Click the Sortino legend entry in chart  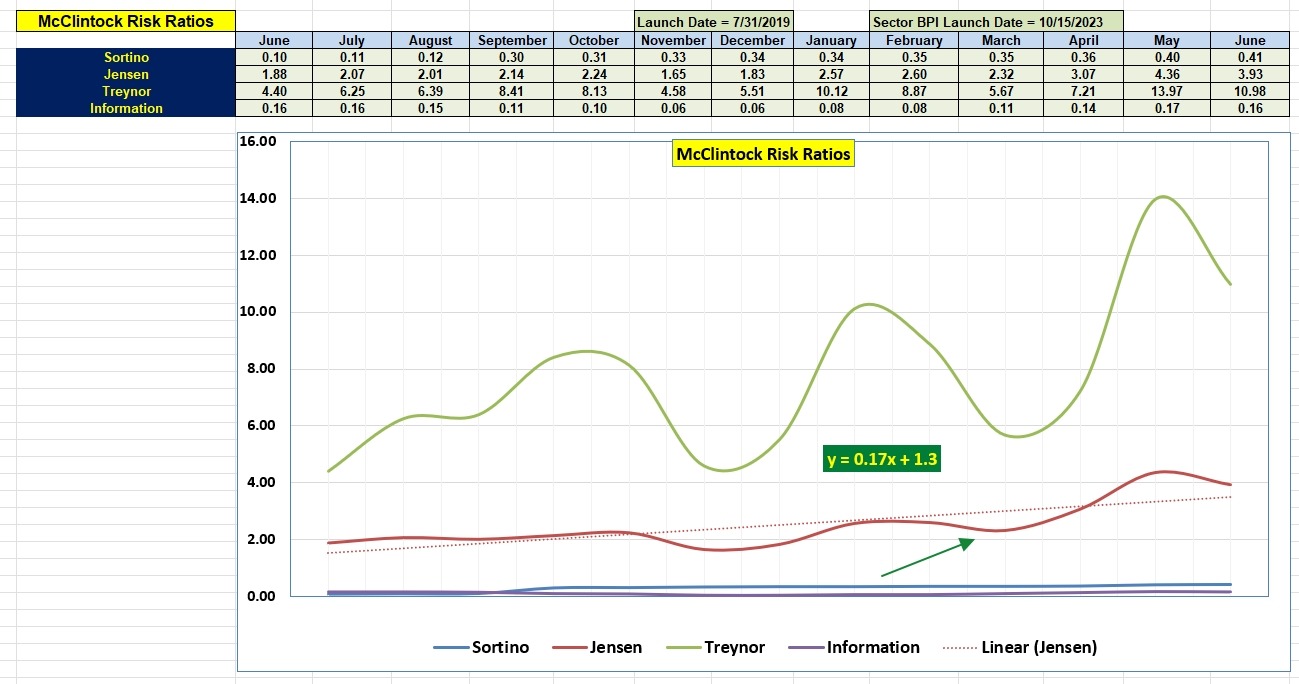click(x=481, y=648)
